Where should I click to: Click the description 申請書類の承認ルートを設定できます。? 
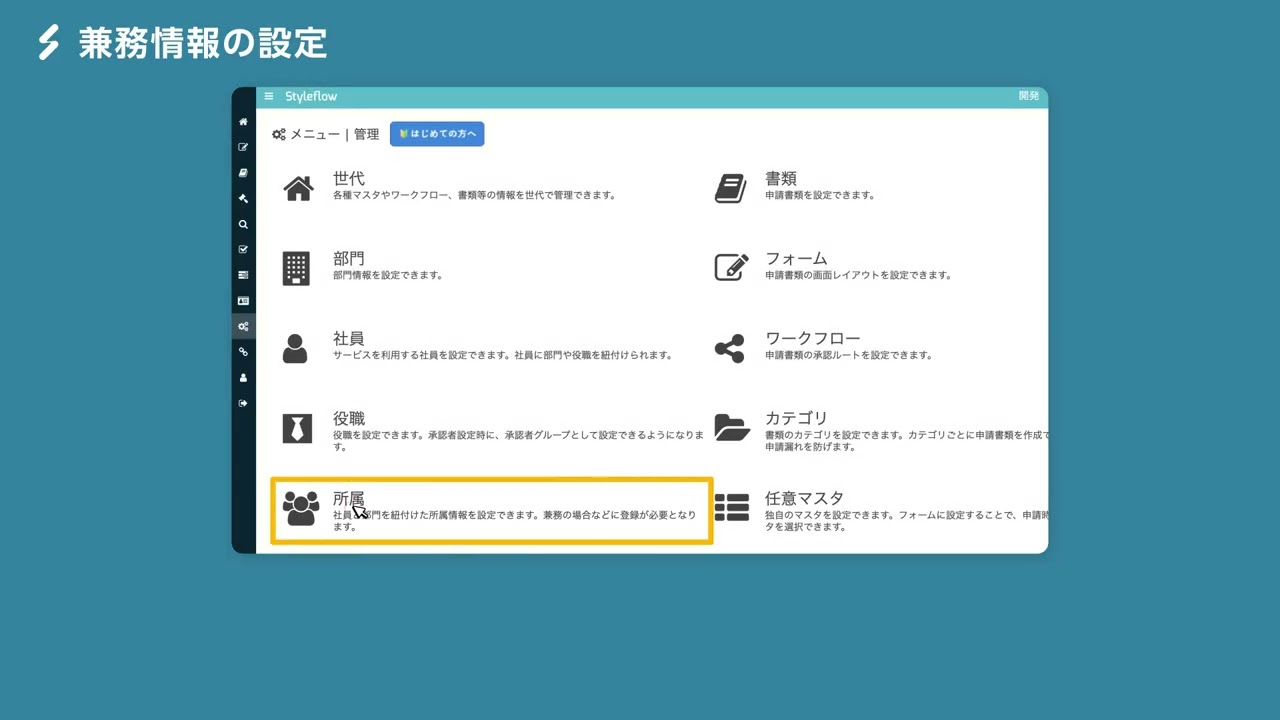[849, 355]
